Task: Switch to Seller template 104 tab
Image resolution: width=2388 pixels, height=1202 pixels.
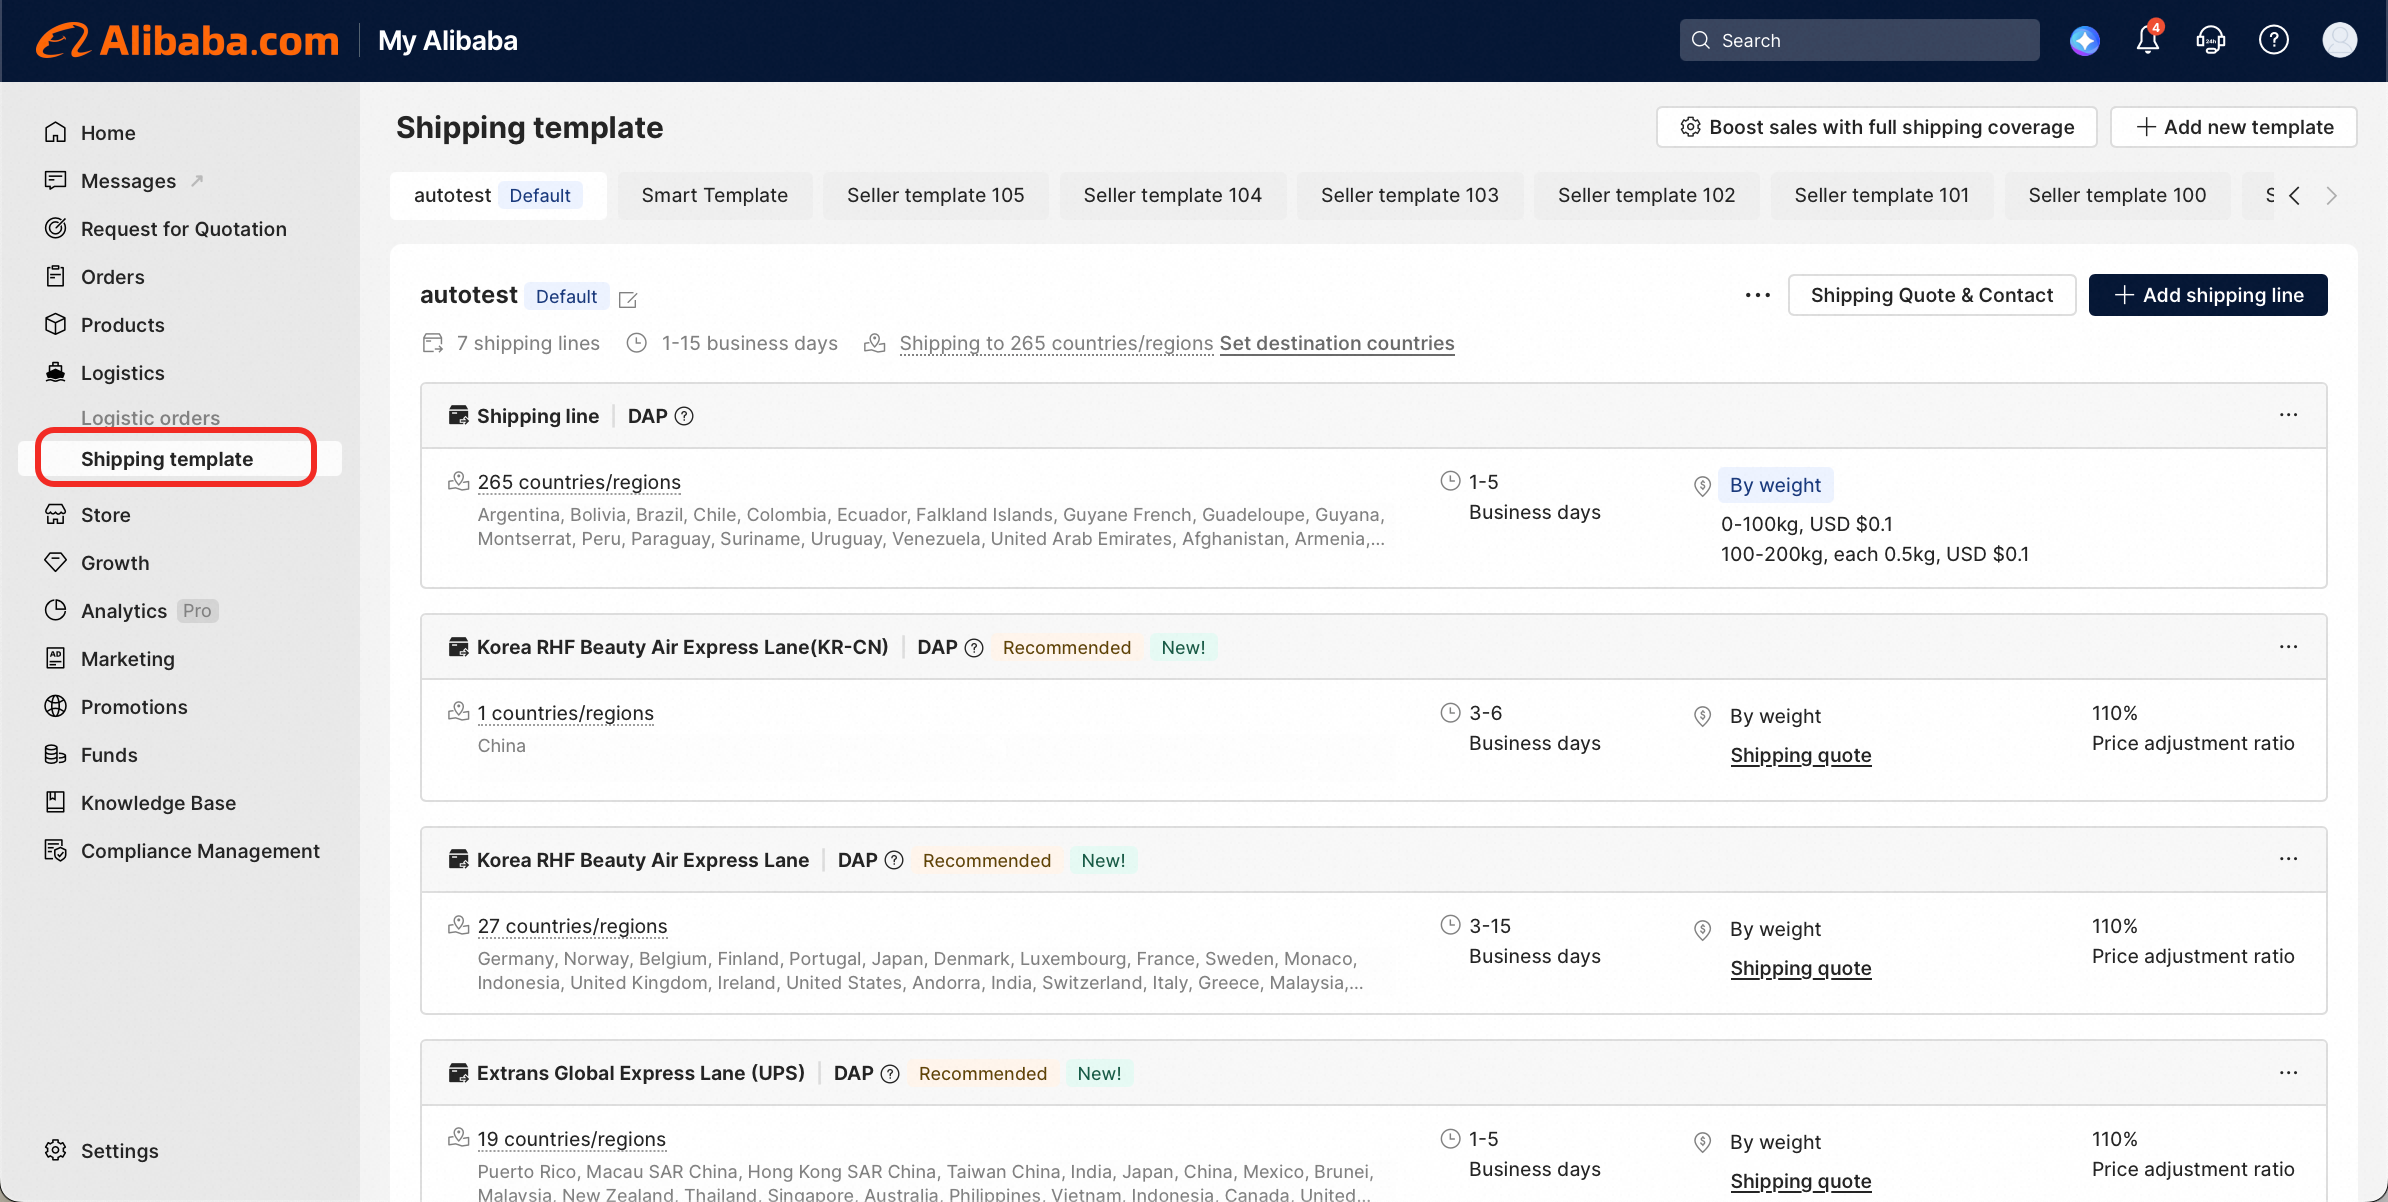Action: coord(1173,195)
